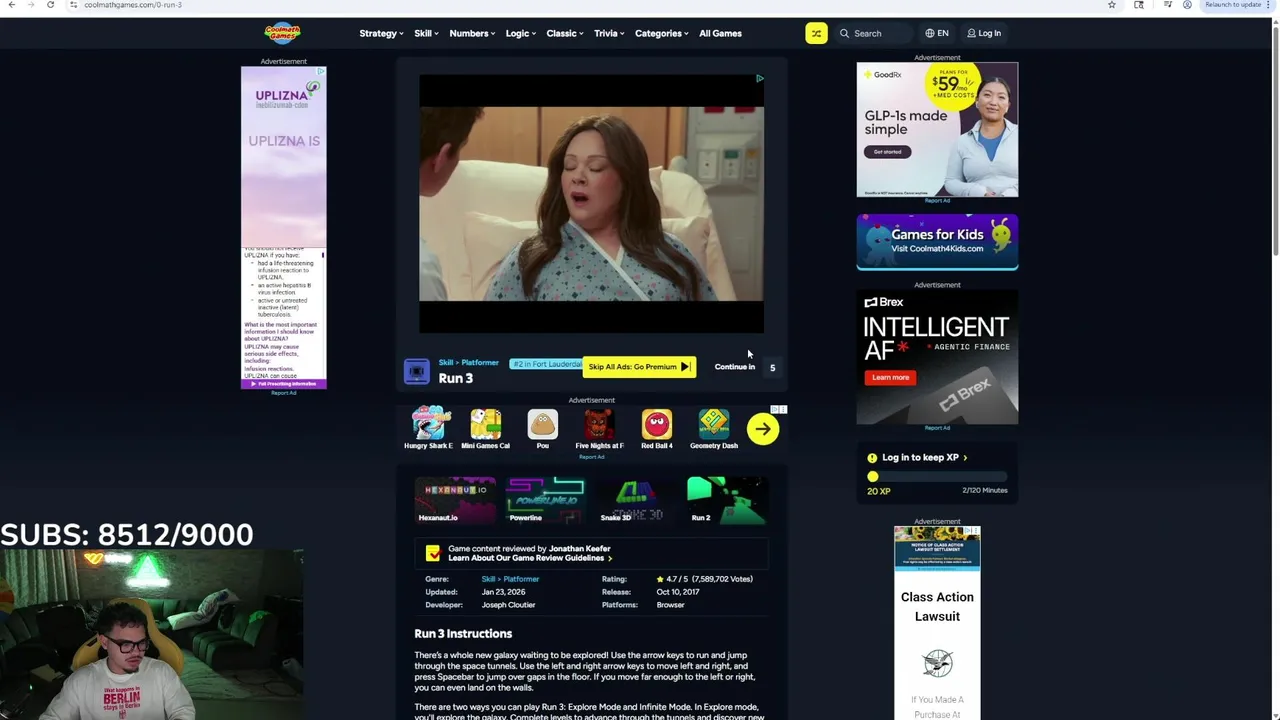Click Report Ad under the game carousel
The height and width of the screenshot is (720, 1280).
click(x=591, y=457)
